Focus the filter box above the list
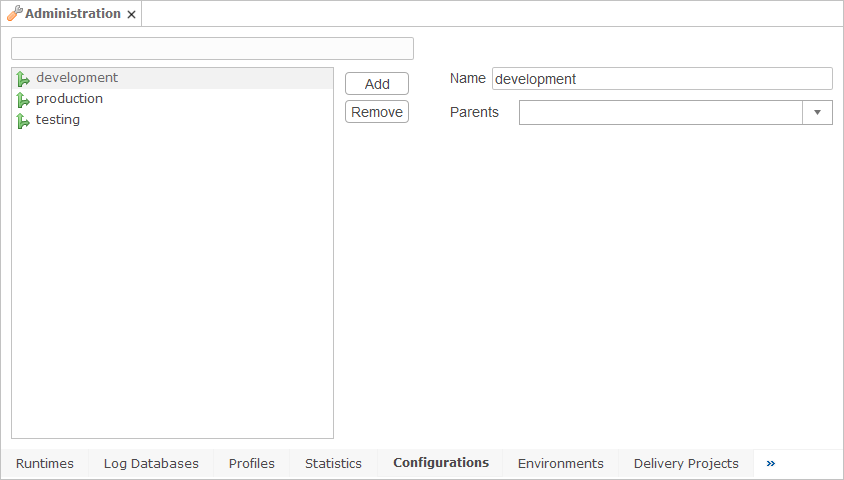The width and height of the screenshot is (844, 480). [213, 48]
